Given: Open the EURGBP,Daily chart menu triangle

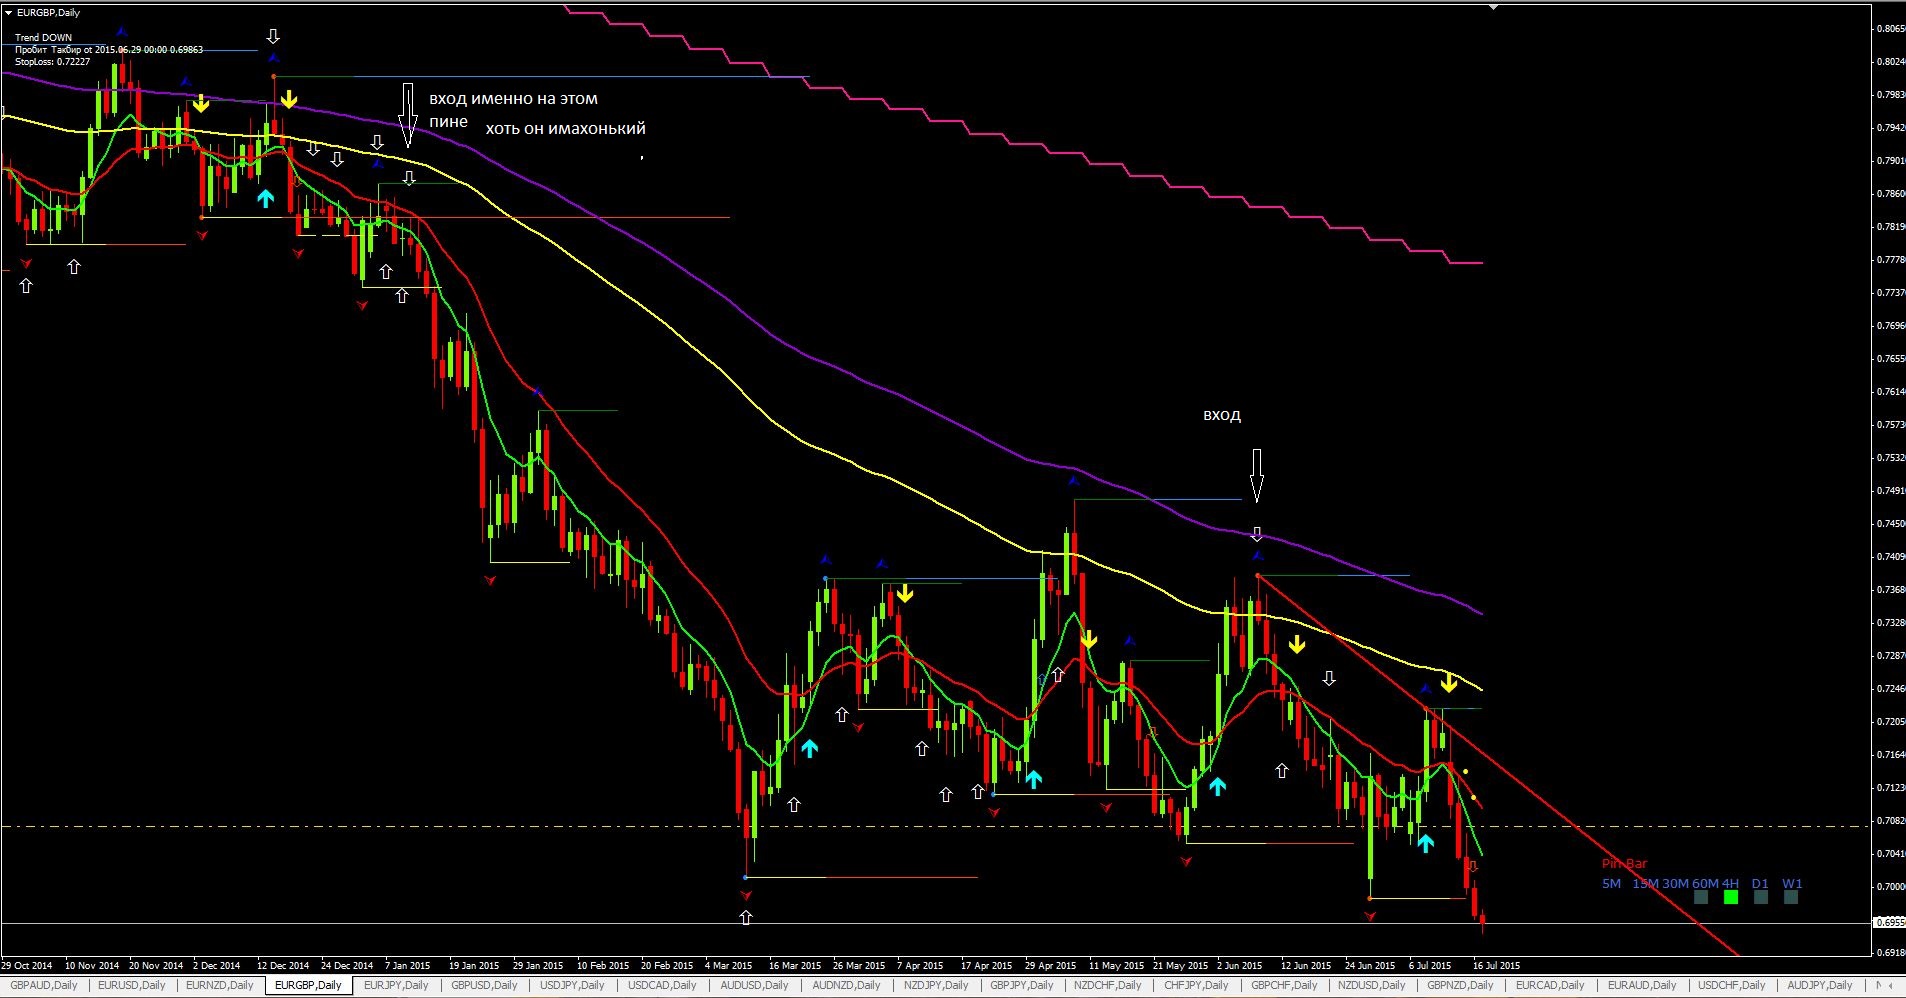Looking at the screenshot, I should [x=9, y=12].
